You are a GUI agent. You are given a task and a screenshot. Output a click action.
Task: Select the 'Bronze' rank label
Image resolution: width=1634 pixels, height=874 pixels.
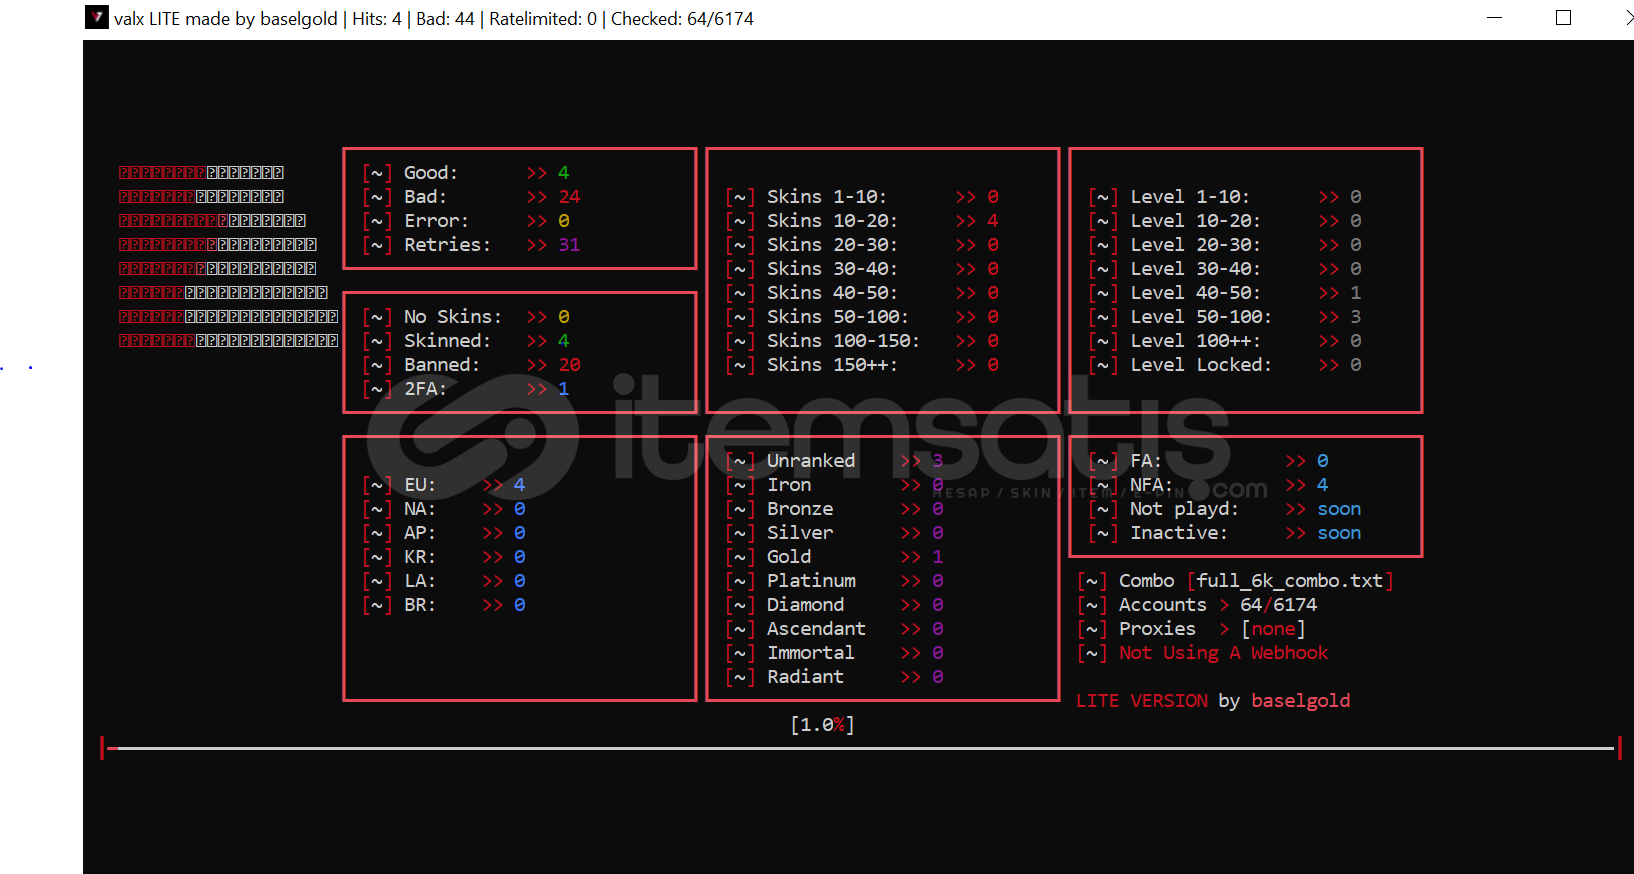tap(800, 509)
